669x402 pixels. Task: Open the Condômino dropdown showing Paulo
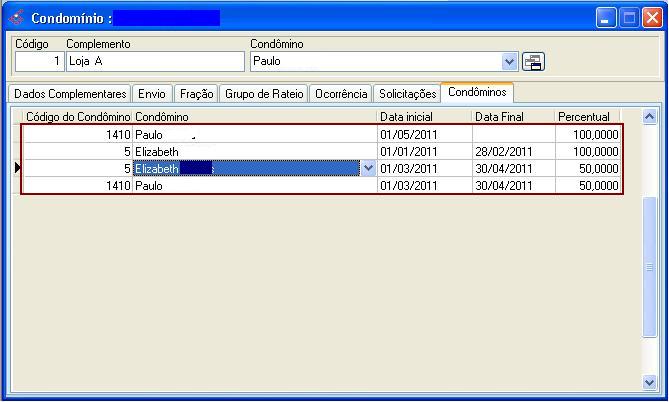click(510, 62)
